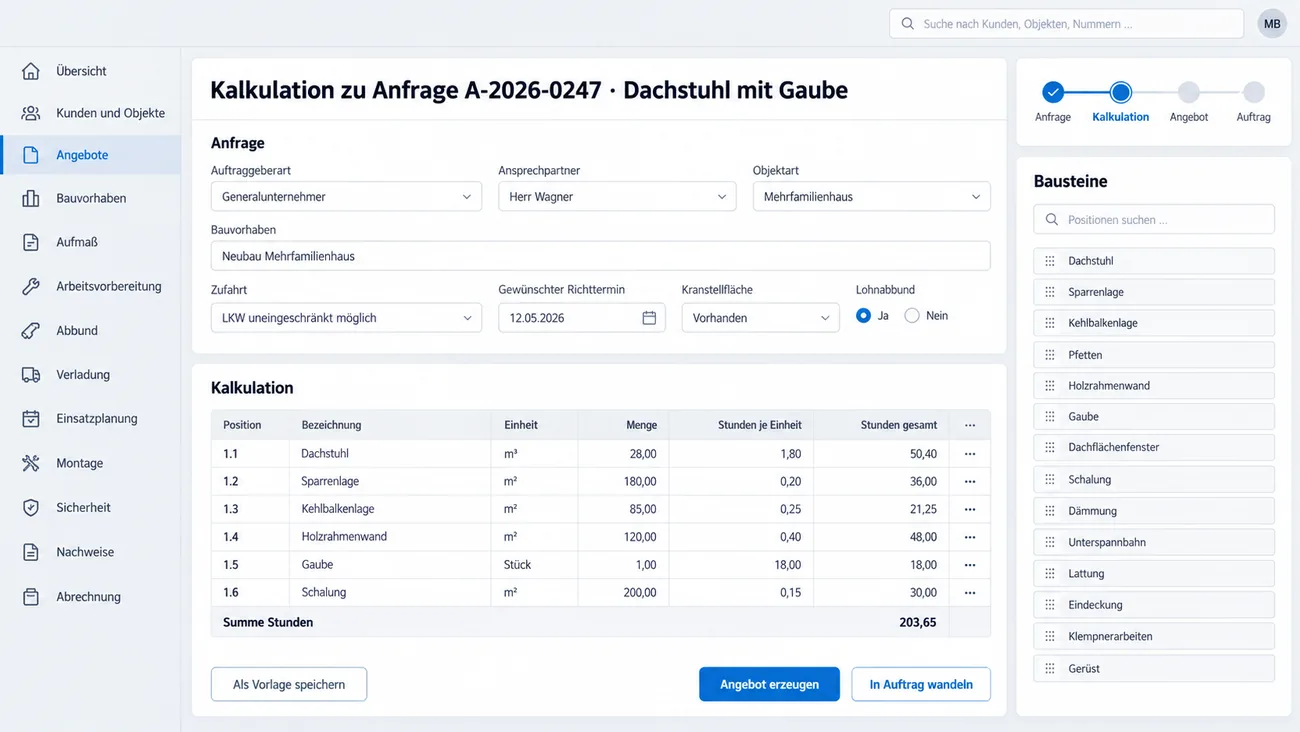Click the Montage tools icon
The width and height of the screenshot is (1300, 732).
click(x=31, y=463)
